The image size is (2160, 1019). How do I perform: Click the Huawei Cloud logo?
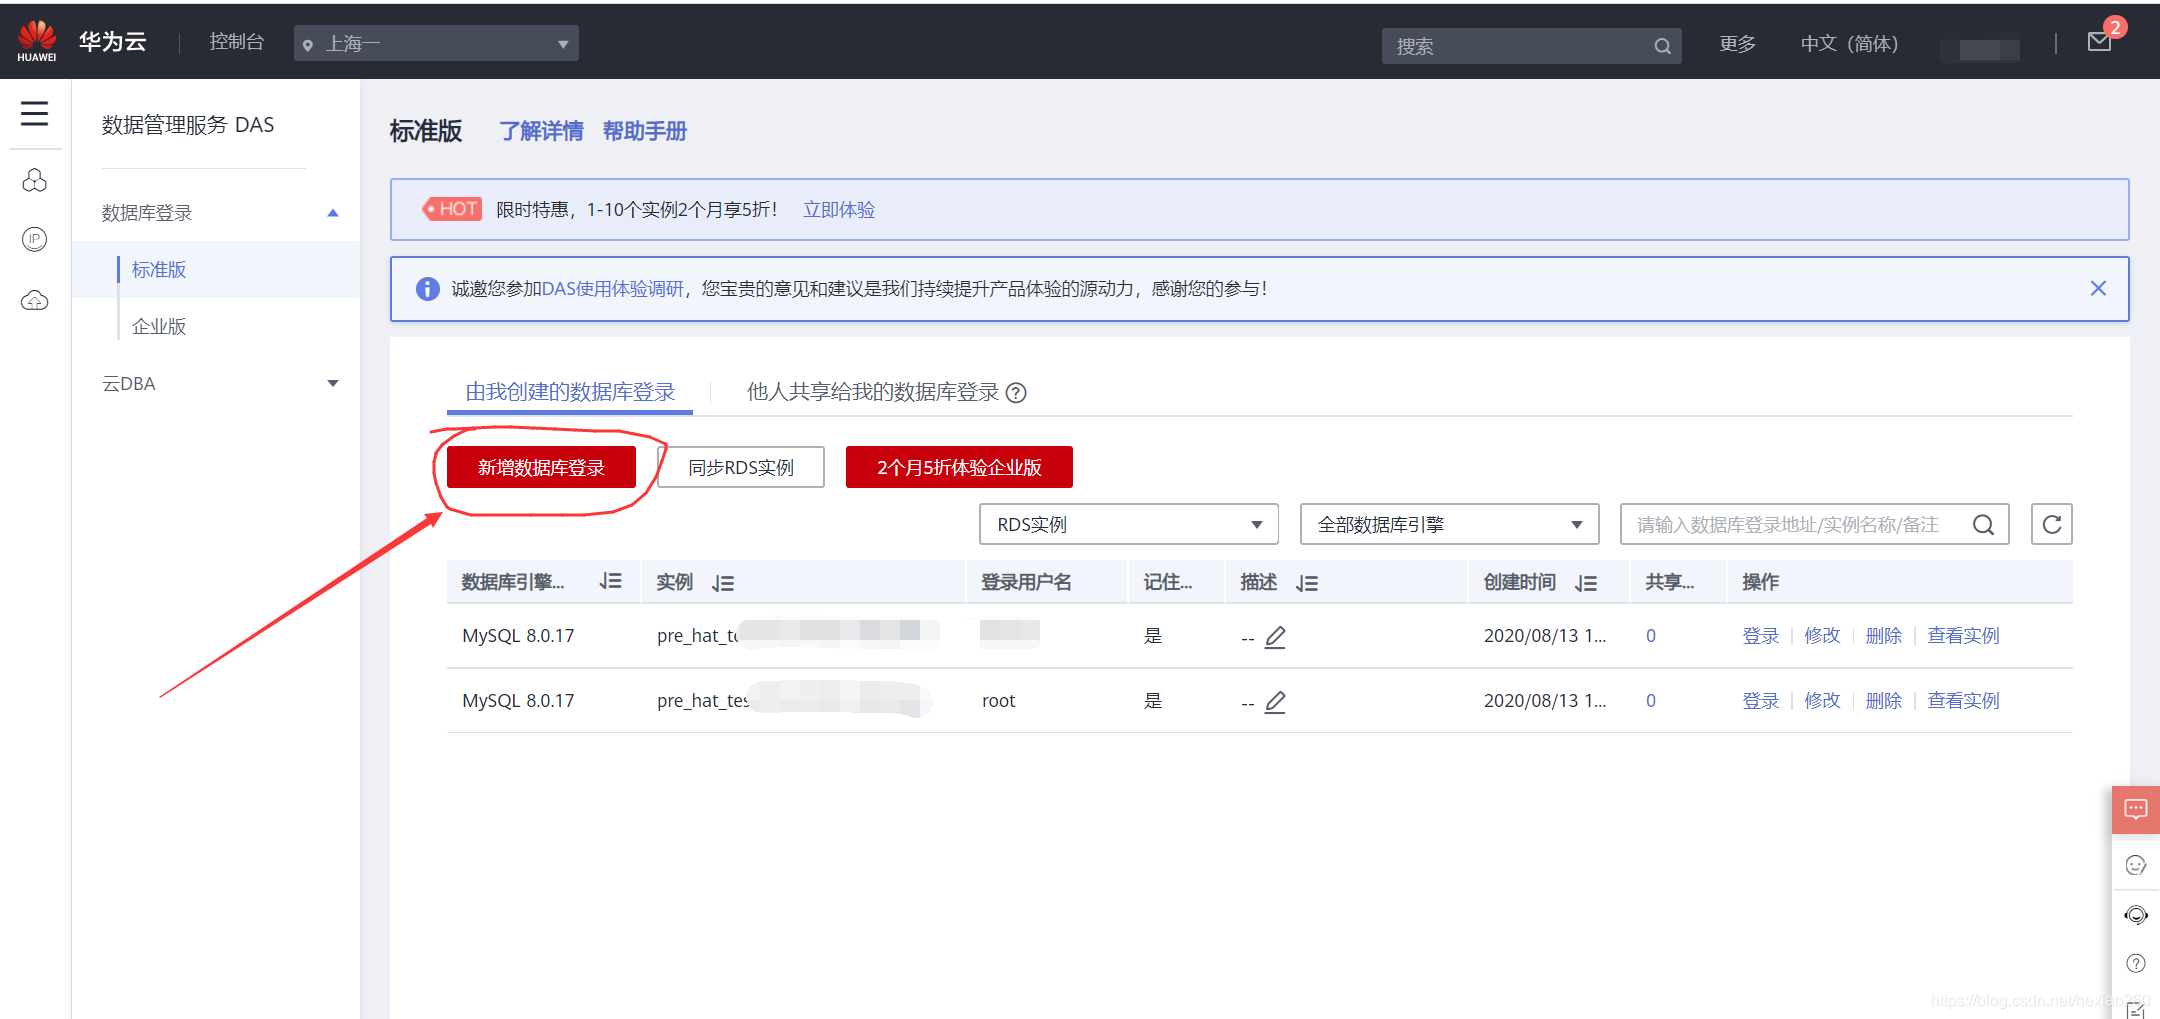click(x=37, y=41)
